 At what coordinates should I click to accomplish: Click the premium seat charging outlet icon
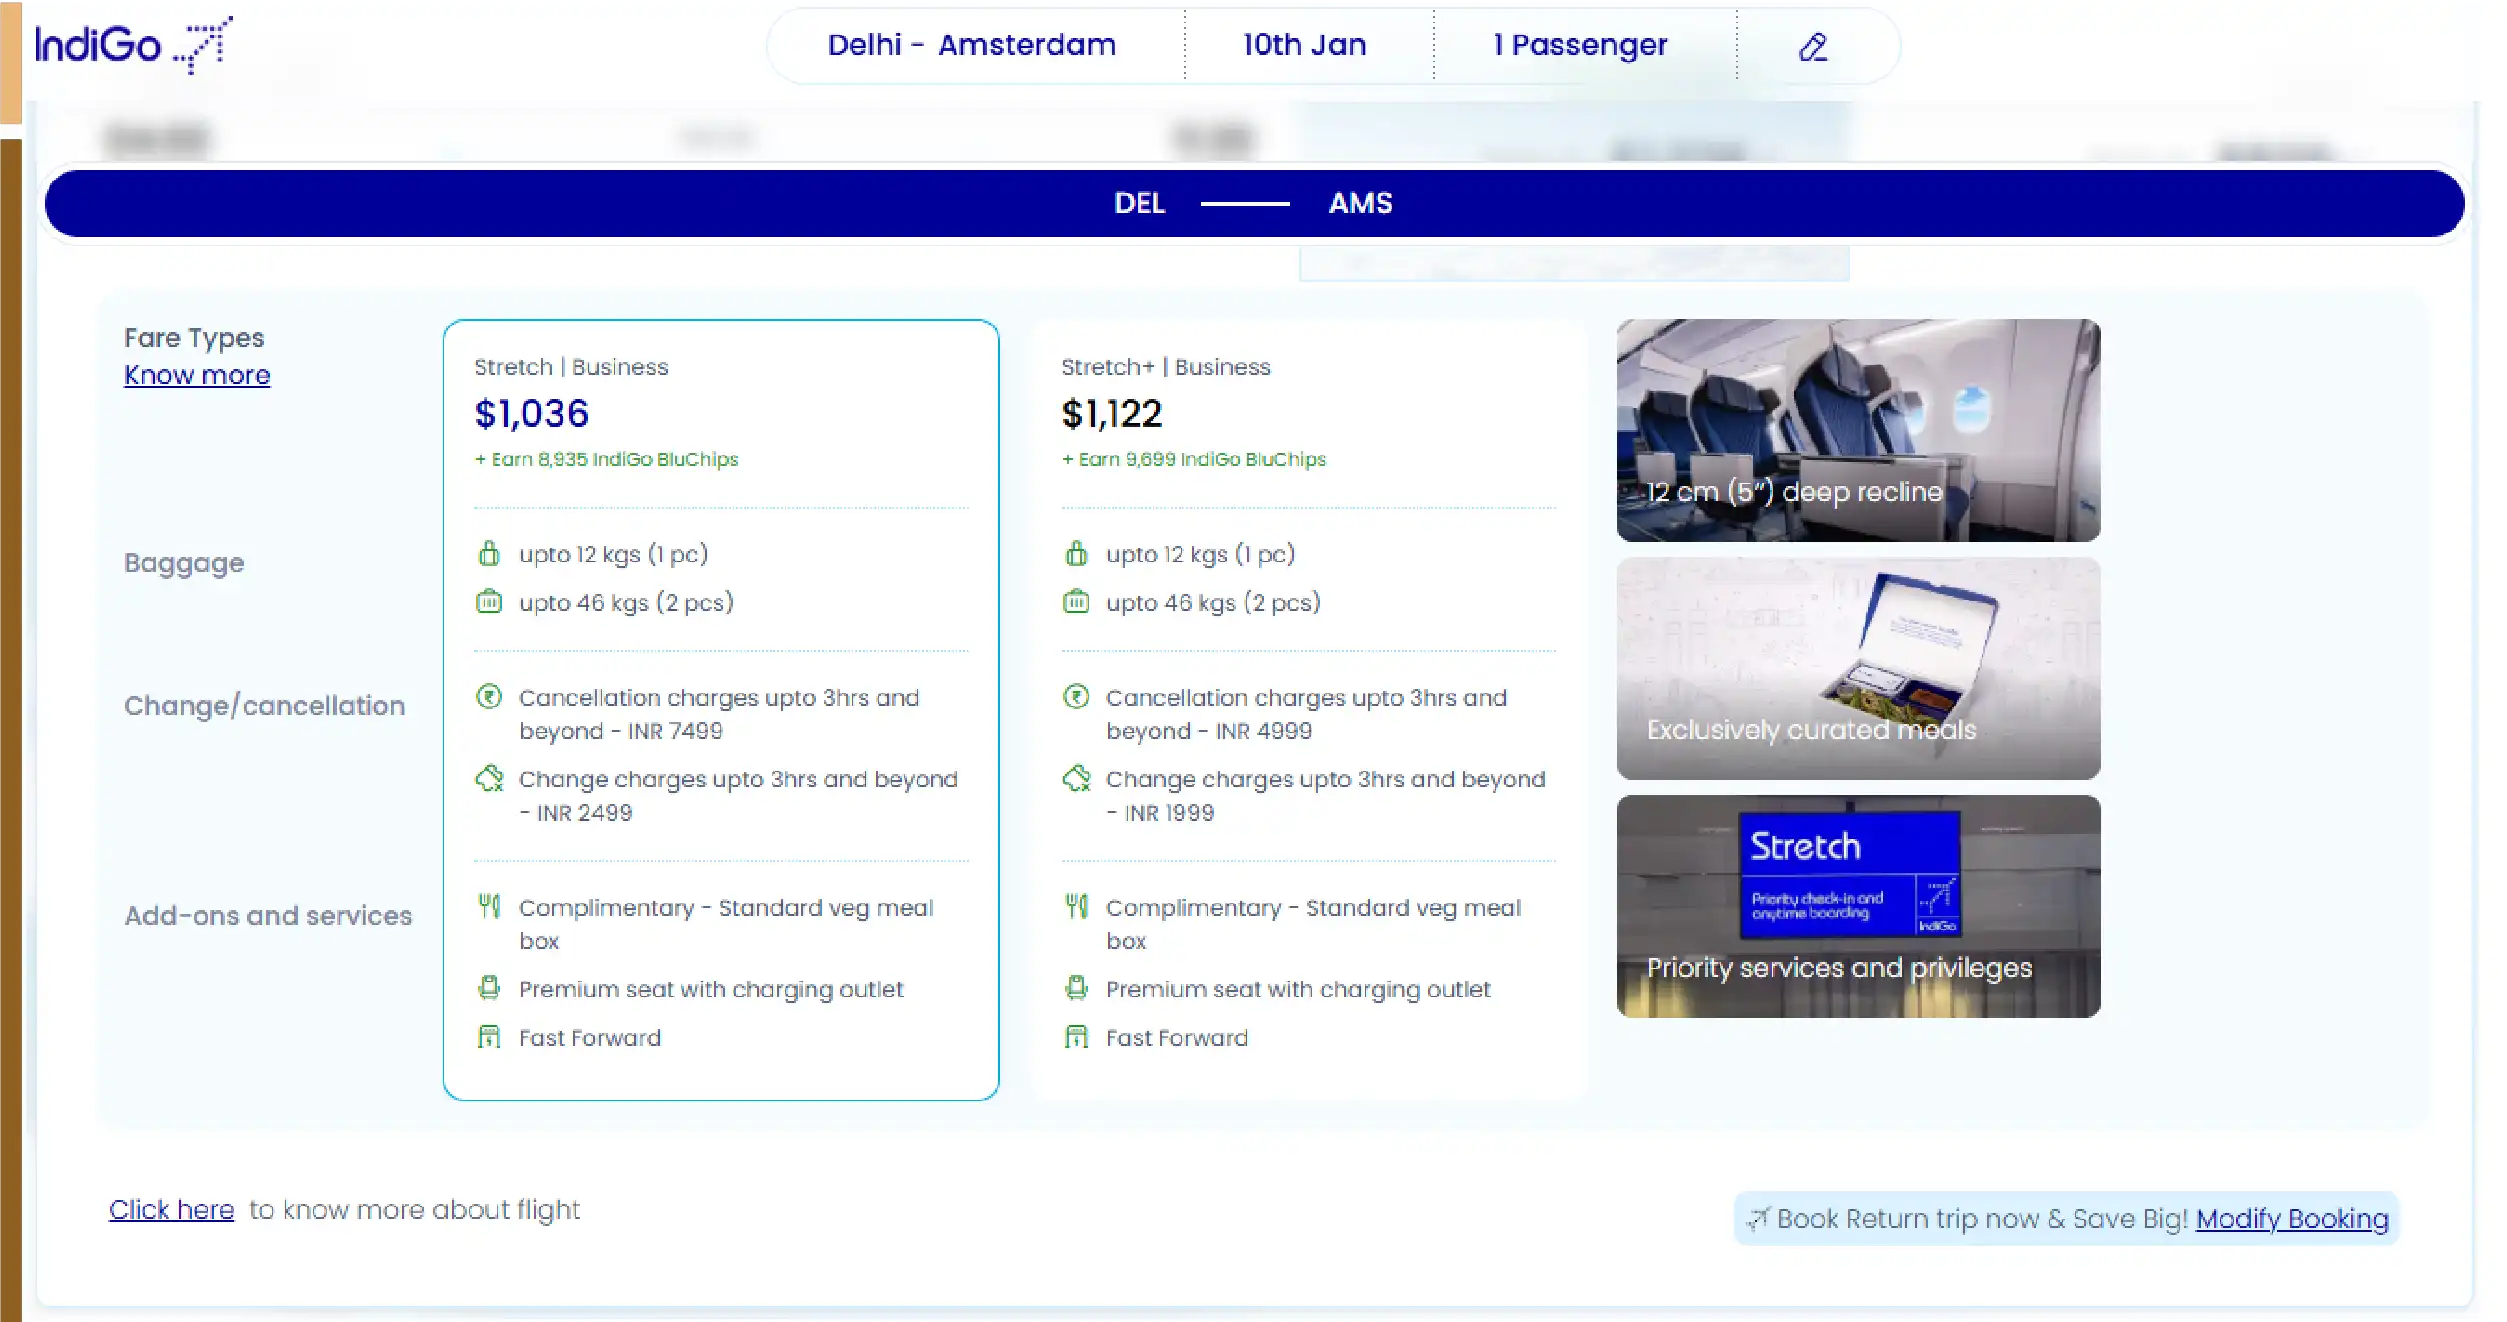tap(489, 989)
